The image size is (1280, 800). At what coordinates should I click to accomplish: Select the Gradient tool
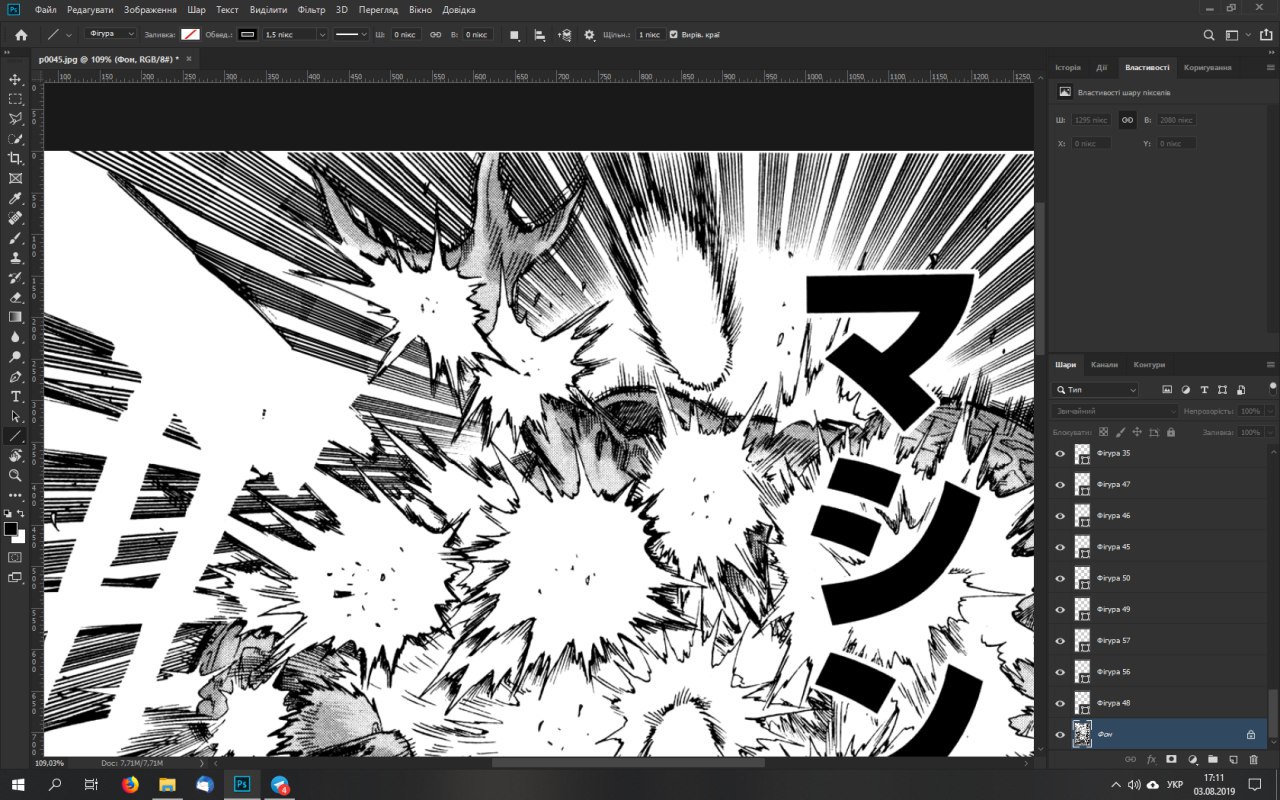point(15,317)
